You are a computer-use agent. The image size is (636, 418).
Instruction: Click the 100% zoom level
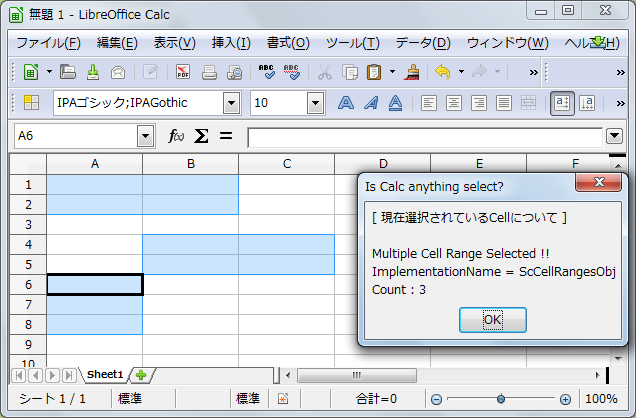601,399
